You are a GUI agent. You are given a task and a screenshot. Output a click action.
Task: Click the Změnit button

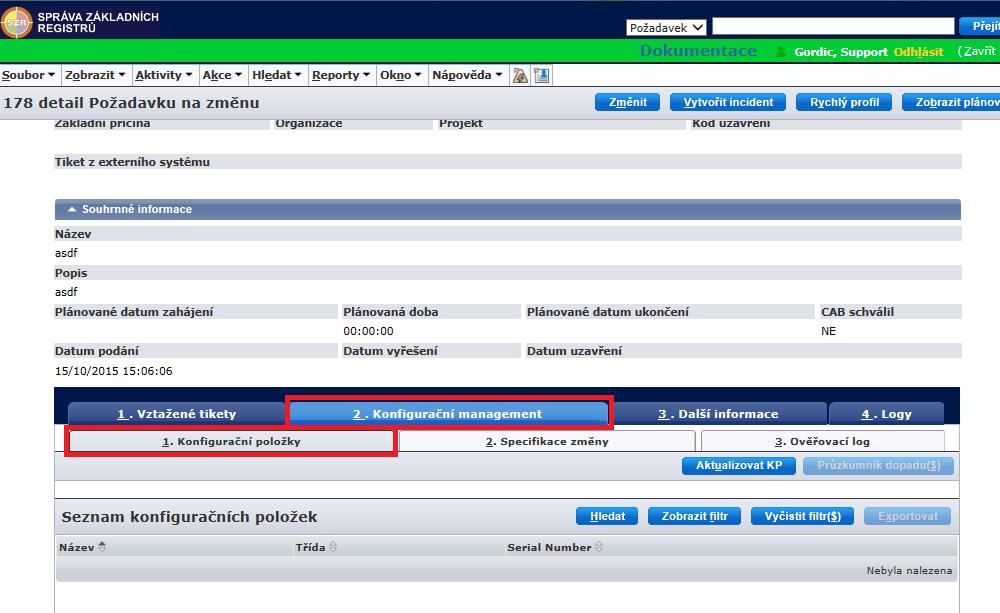point(628,102)
